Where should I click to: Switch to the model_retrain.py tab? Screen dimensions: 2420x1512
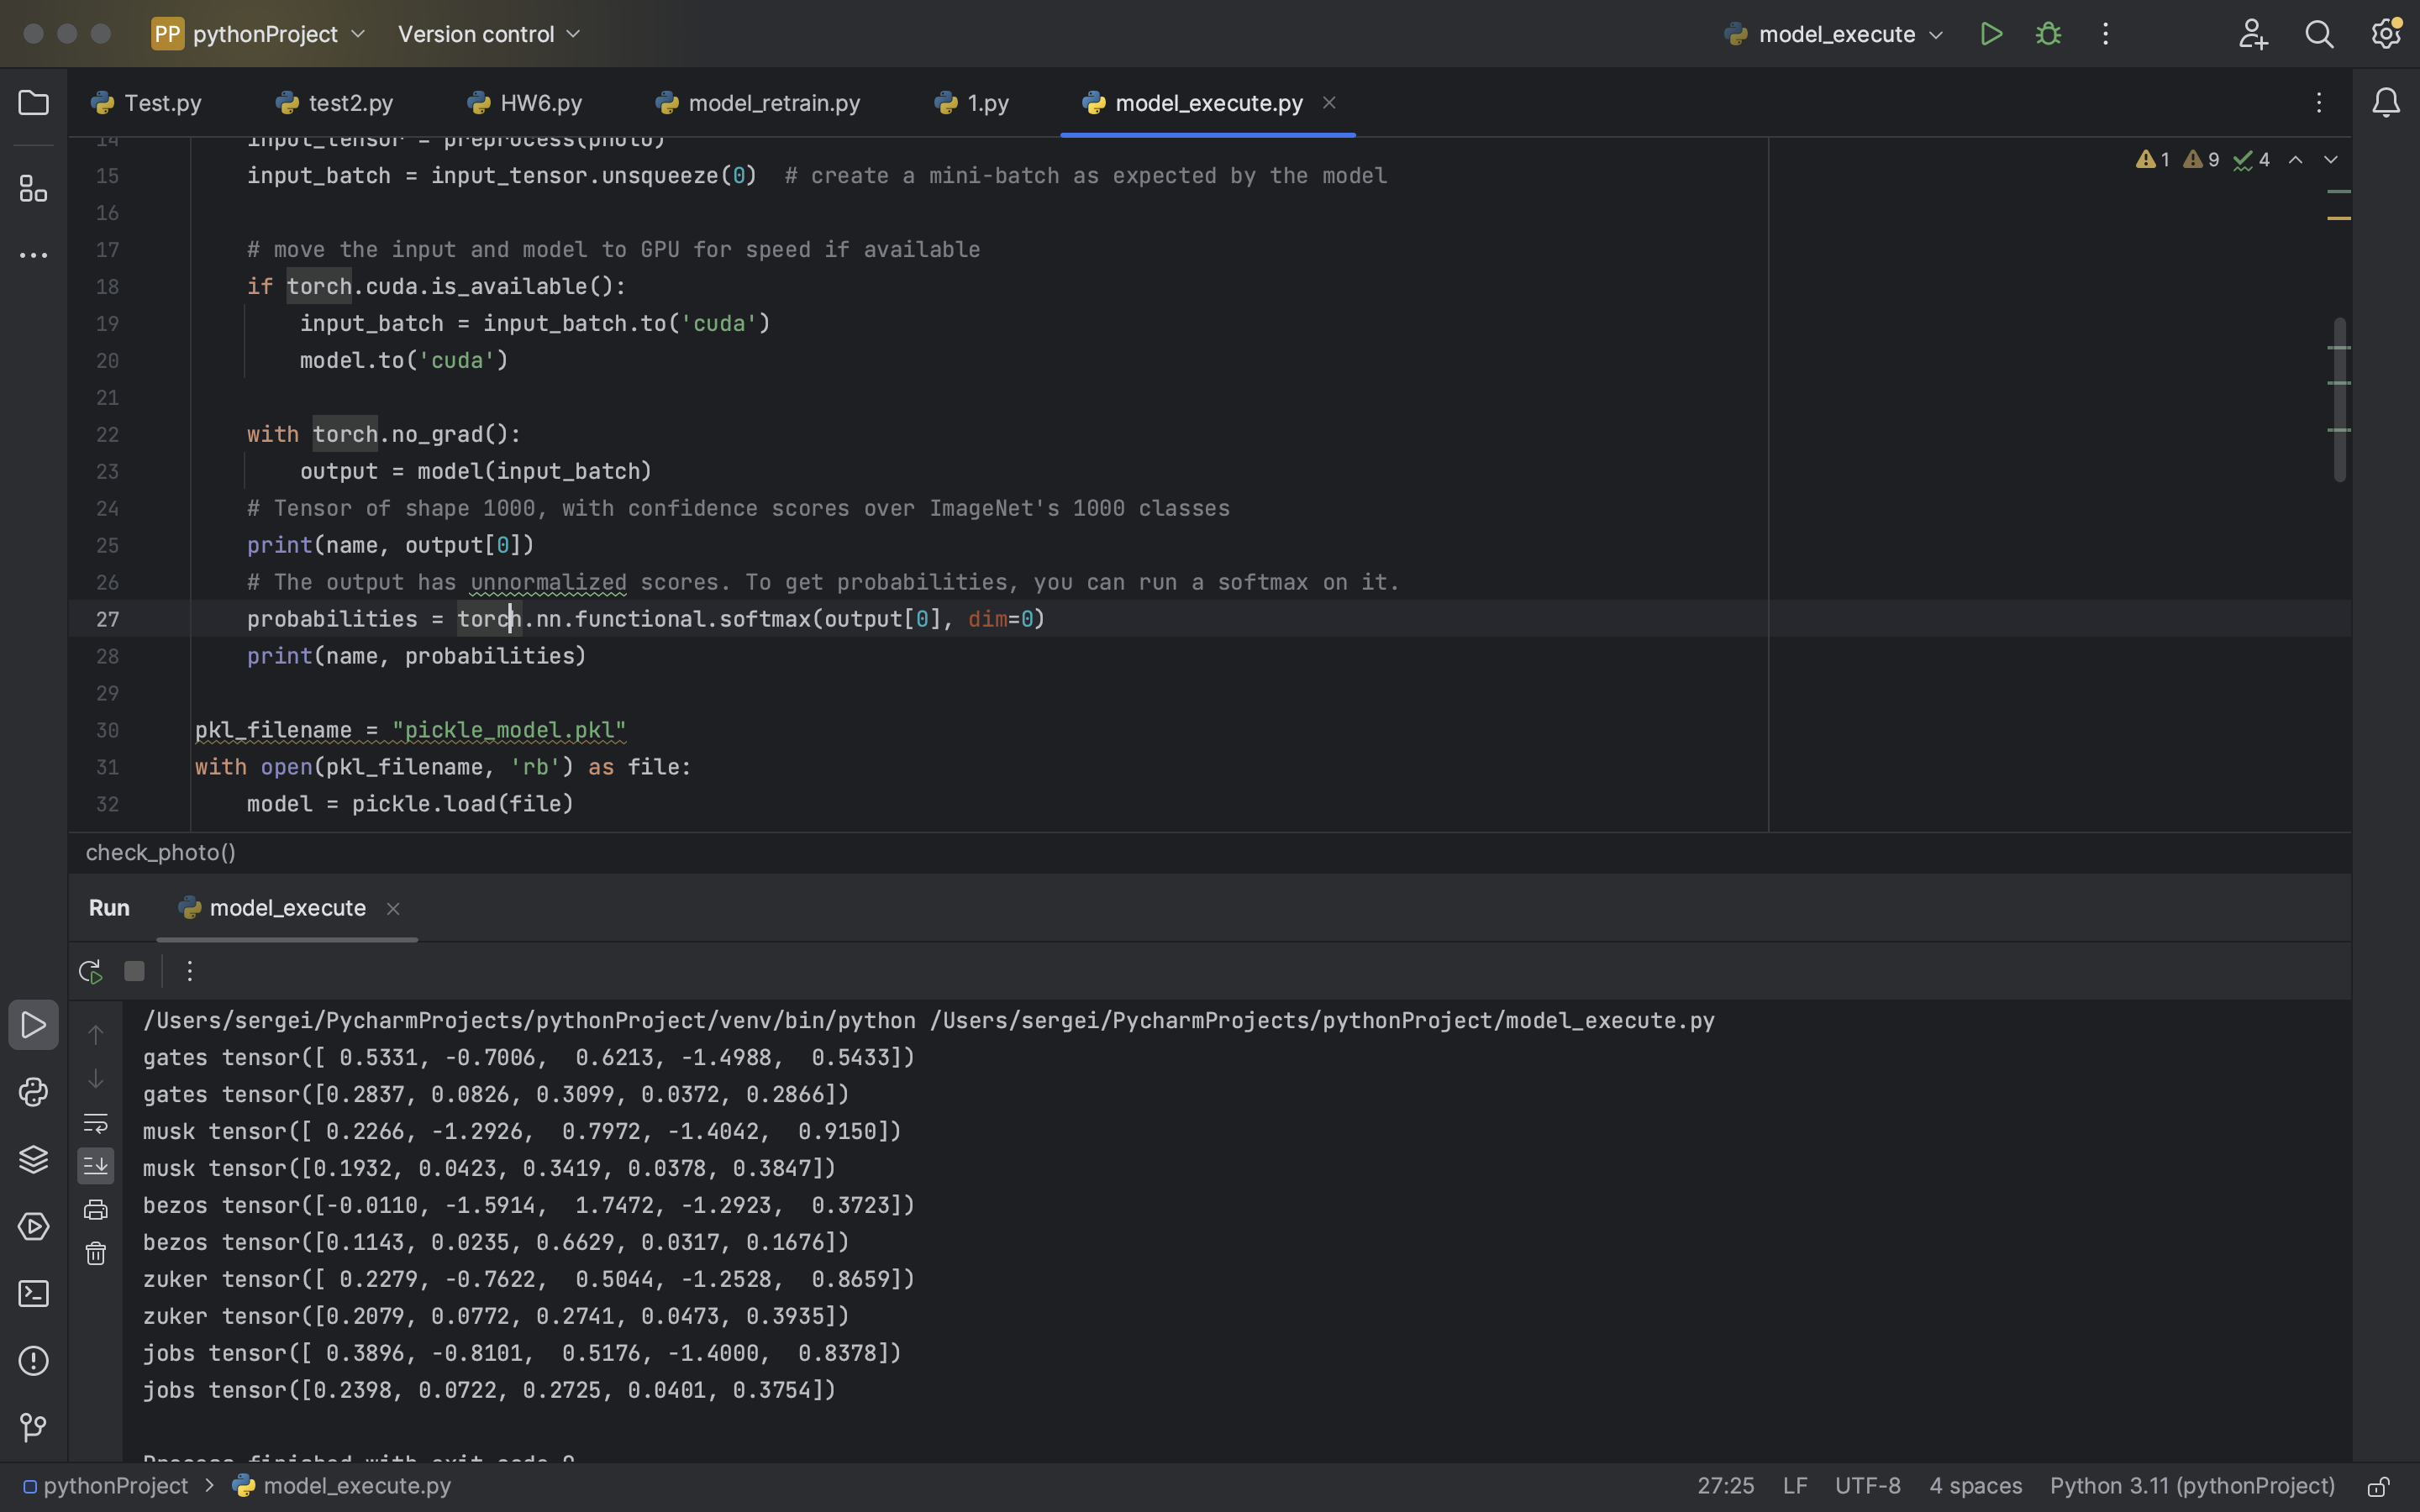(757, 103)
